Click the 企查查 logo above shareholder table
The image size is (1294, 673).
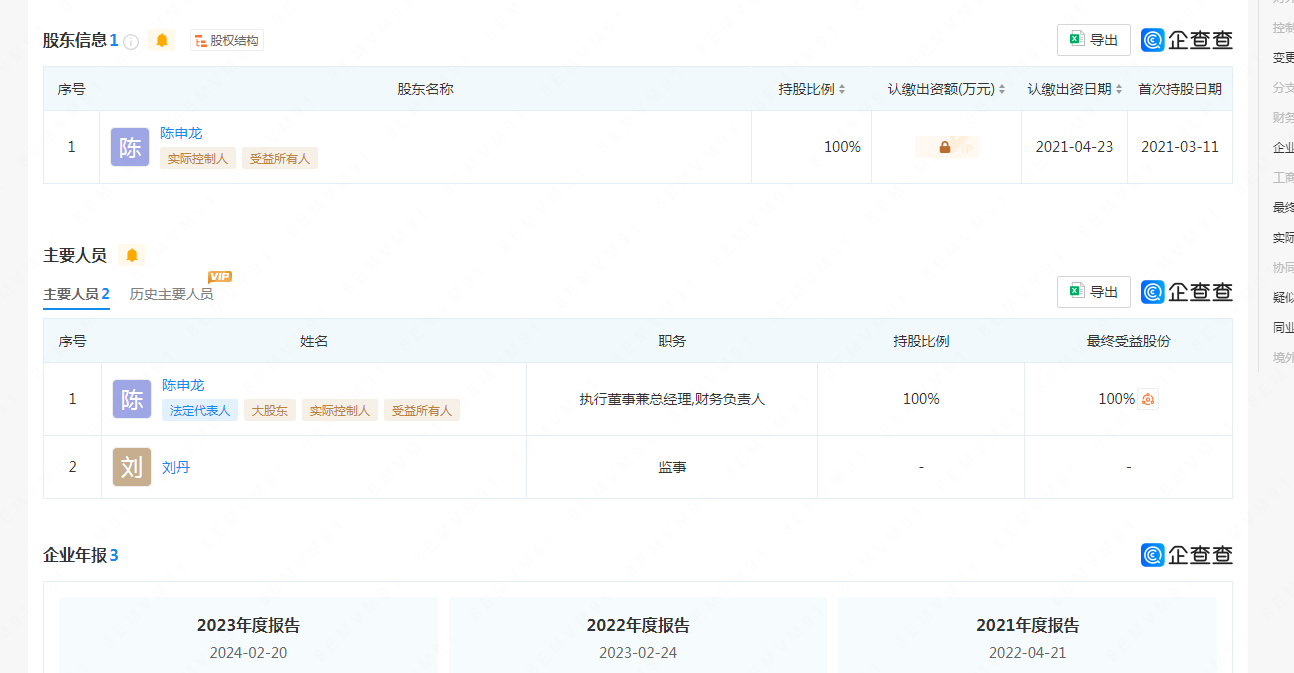(1187, 40)
